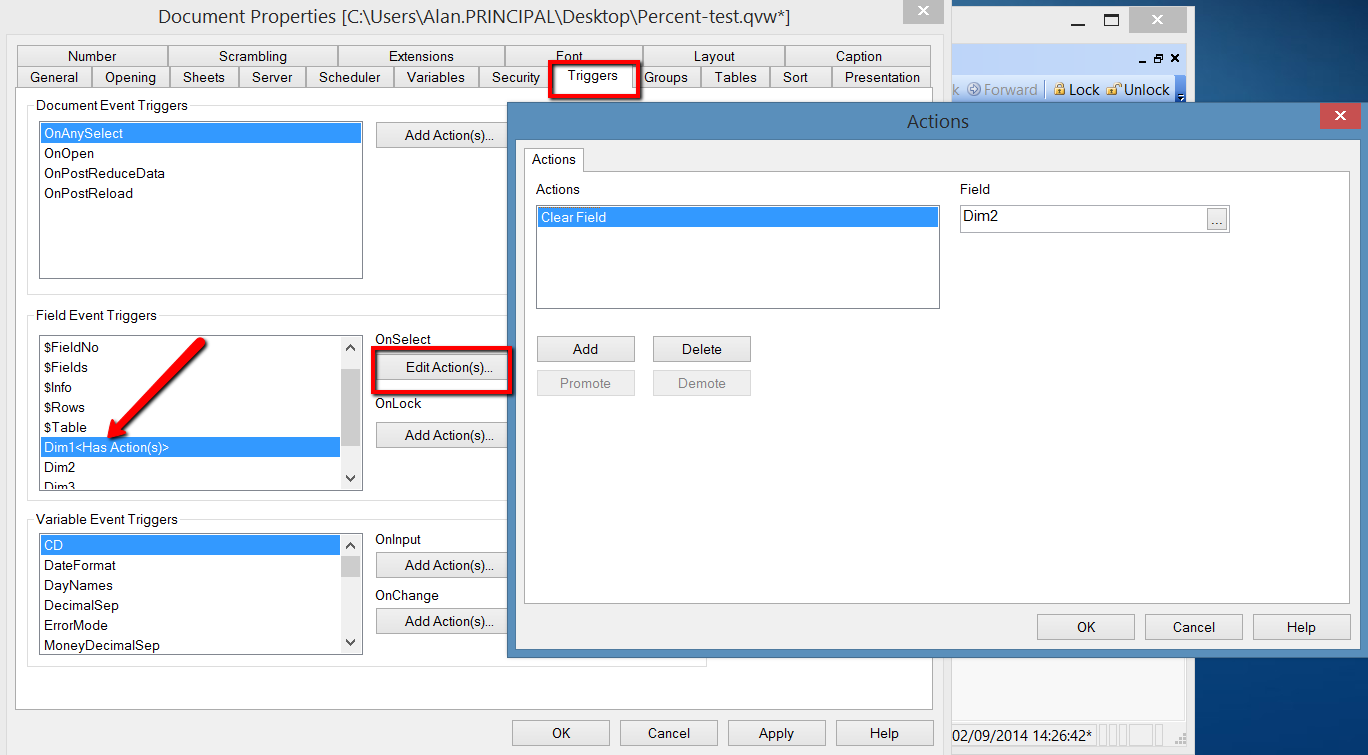Go to the Groups tab
The width and height of the screenshot is (1368, 755).
pos(666,77)
